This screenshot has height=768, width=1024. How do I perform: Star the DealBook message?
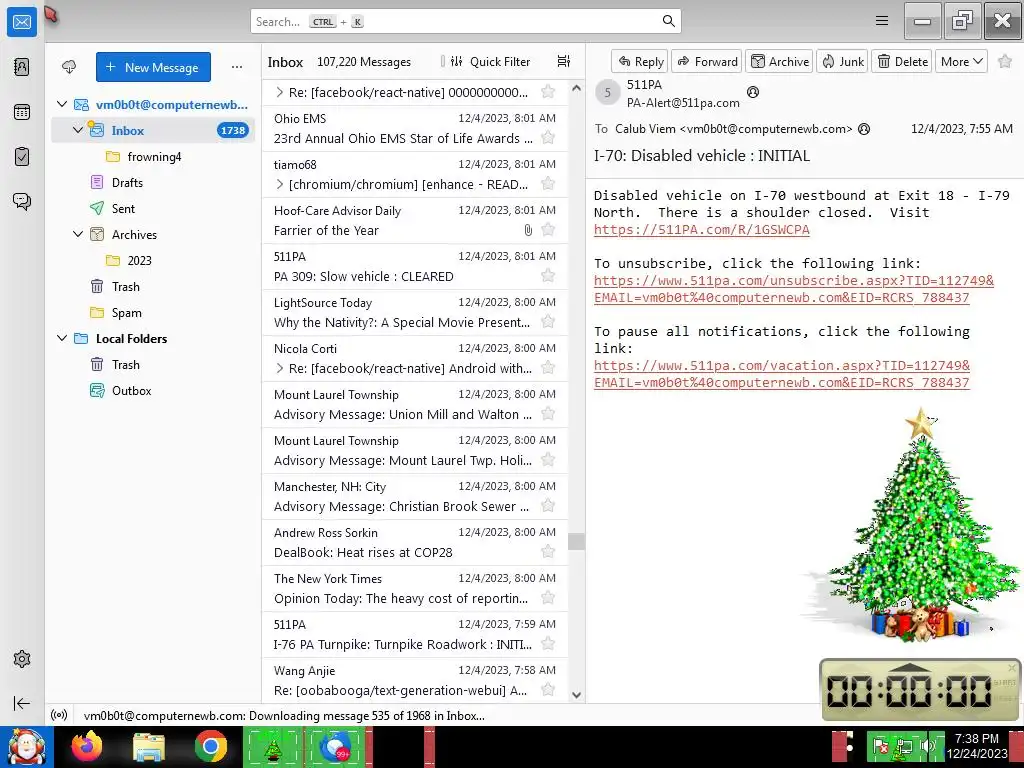pos(549,552)
